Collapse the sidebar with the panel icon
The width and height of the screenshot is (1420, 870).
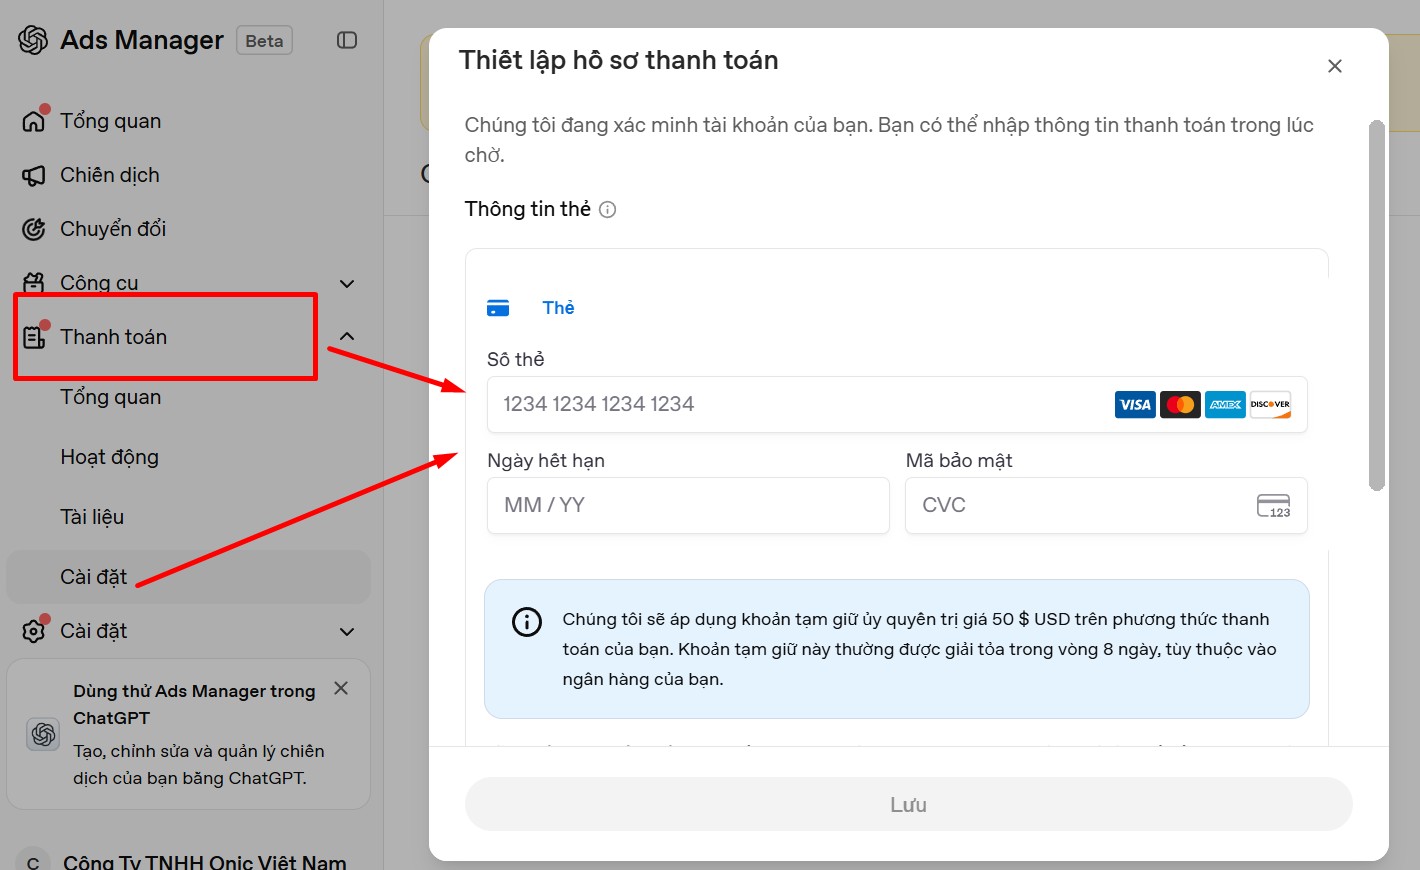point(347,40)
